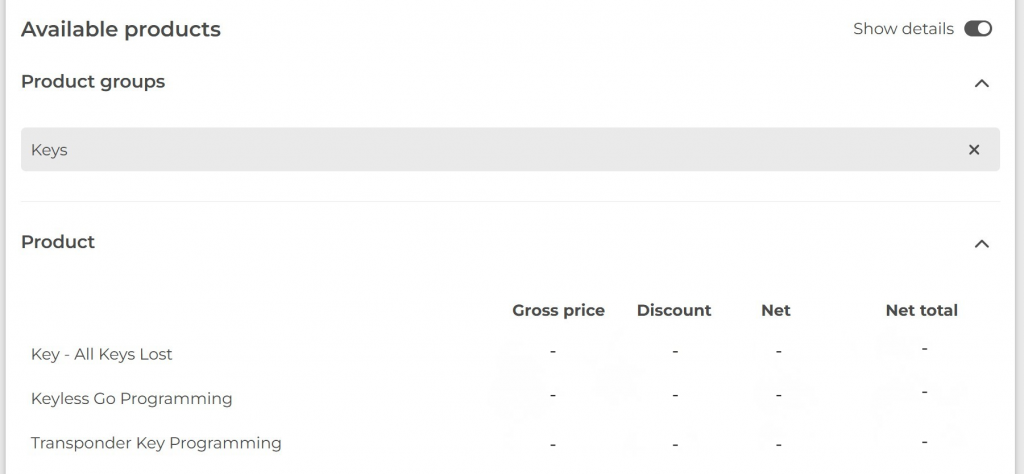Click the Available products heading
1024x474 pixels.
pos(121,29)
